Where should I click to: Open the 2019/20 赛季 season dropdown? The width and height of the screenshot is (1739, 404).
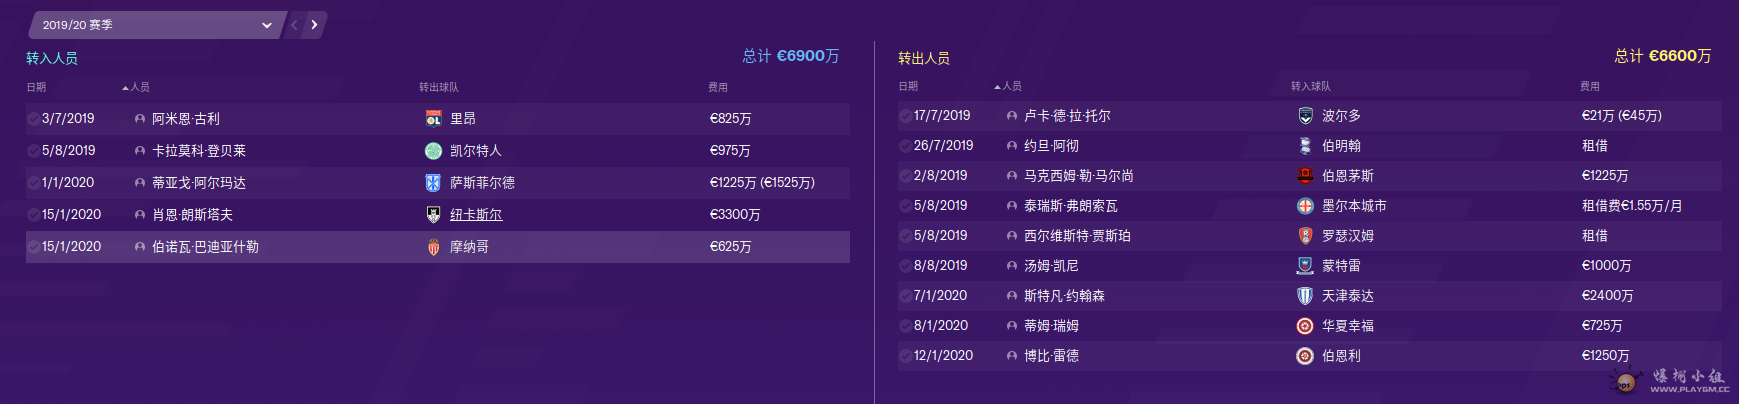tap(156, 25)
